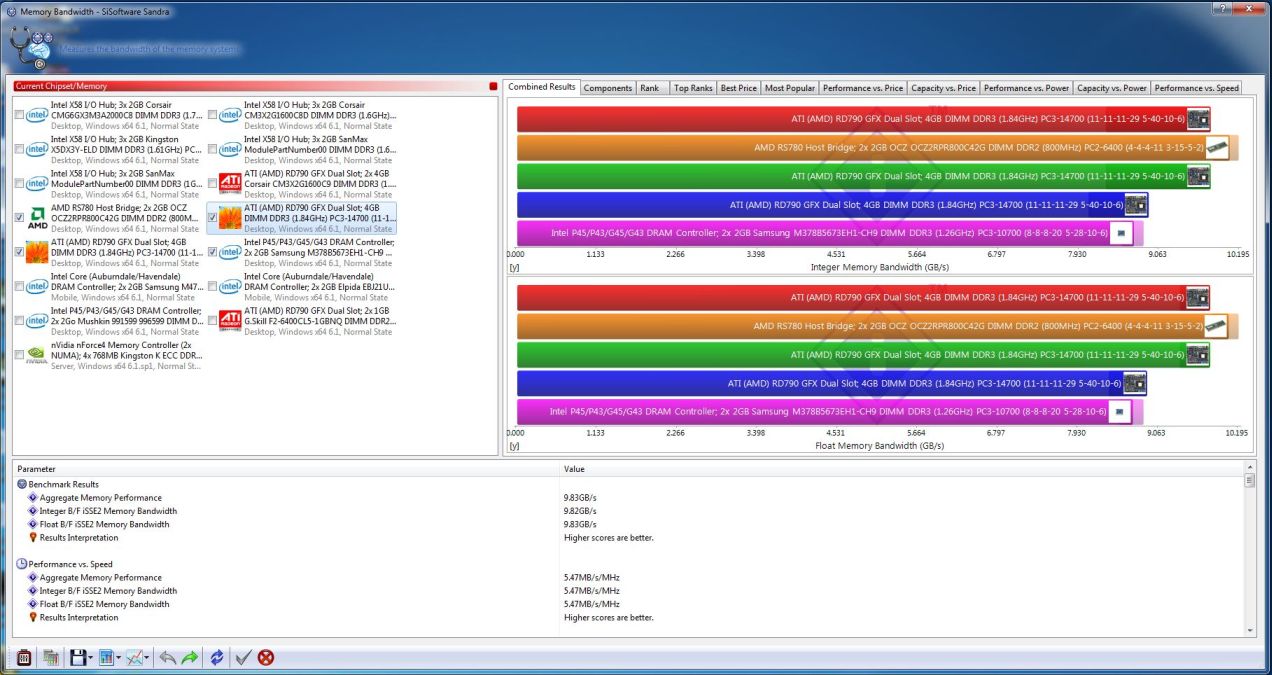Switch to the Rank tab
The image size is (1272, 675).
click(x=650, y=88)
